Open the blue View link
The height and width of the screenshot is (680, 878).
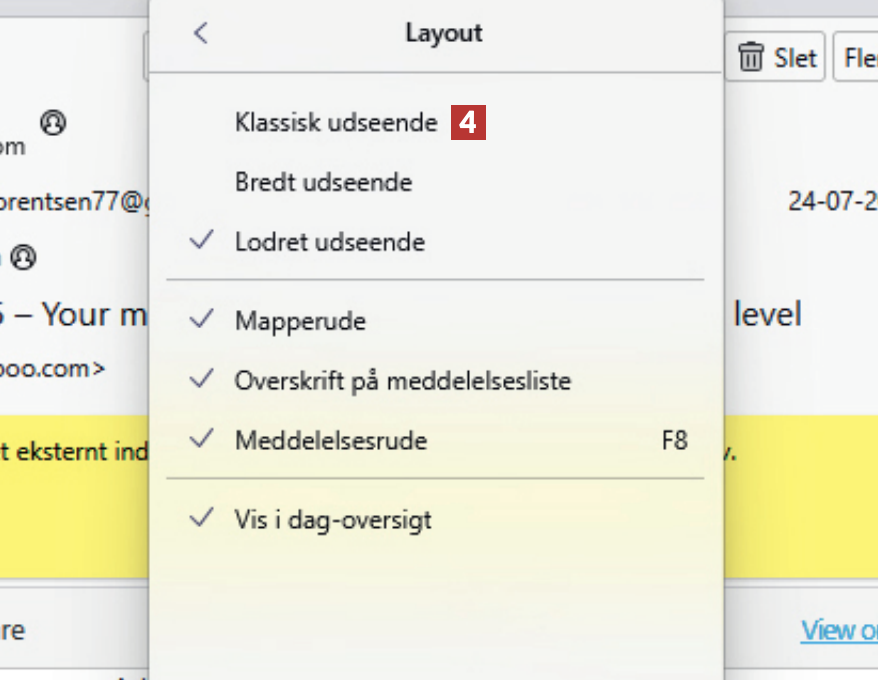tap(838, 630)
